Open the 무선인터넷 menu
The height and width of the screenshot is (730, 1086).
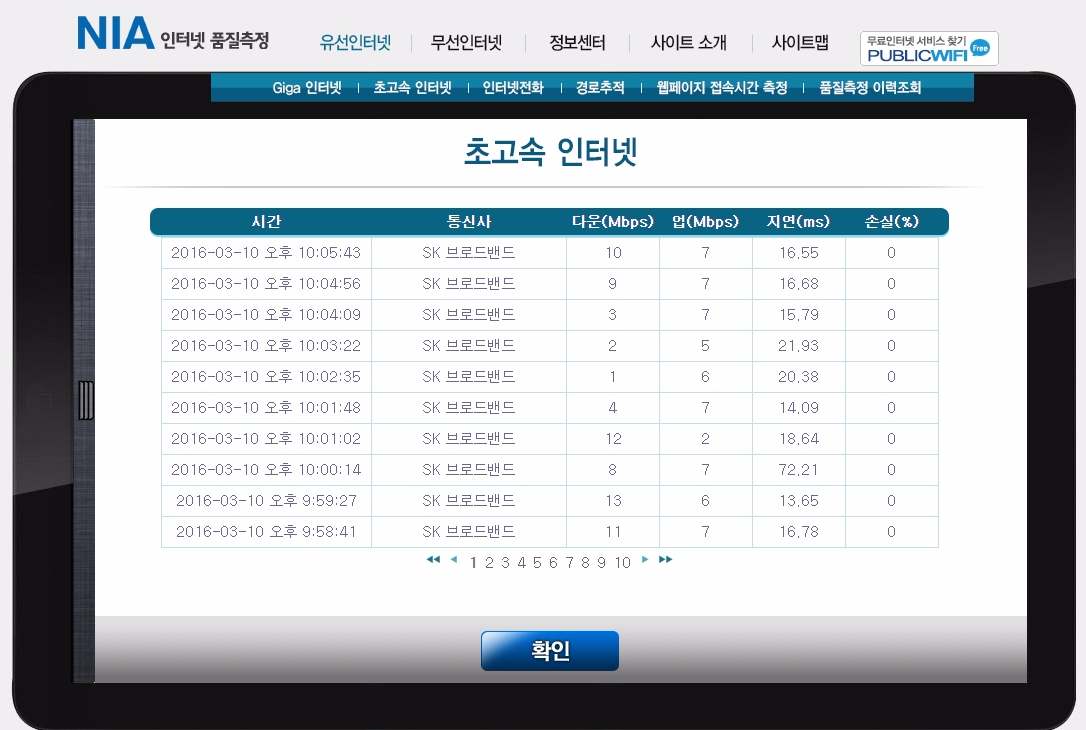point(466,43)
